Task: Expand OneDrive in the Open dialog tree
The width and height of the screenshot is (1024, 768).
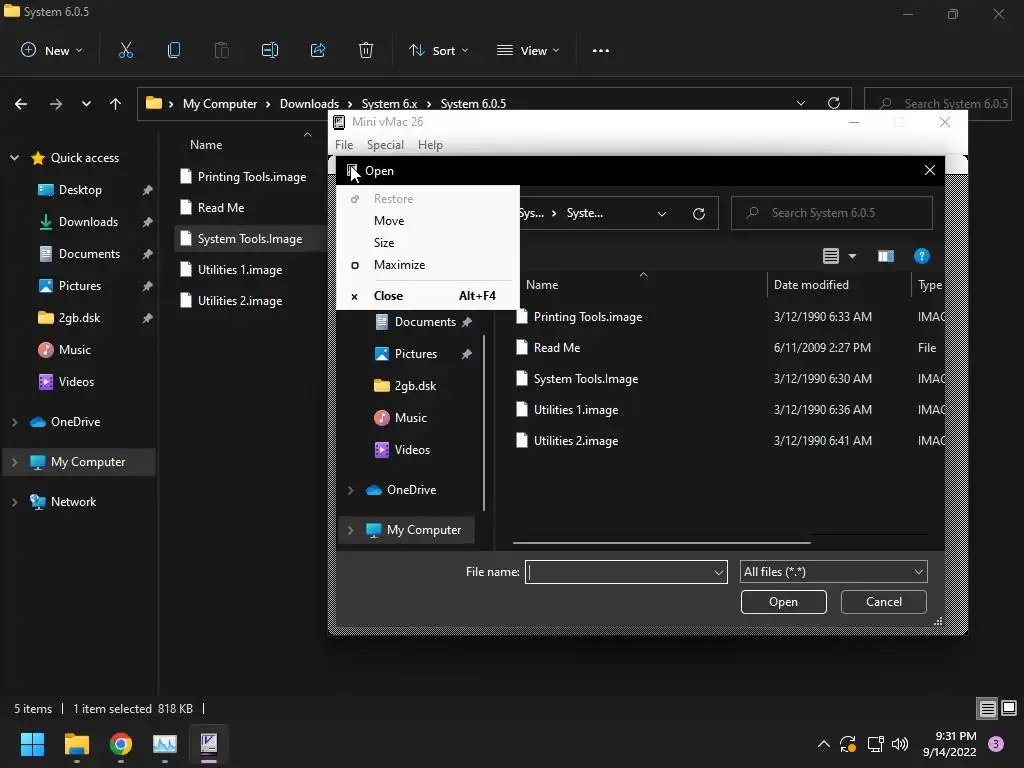Action: pyautogui.click(x=351, y=490)
